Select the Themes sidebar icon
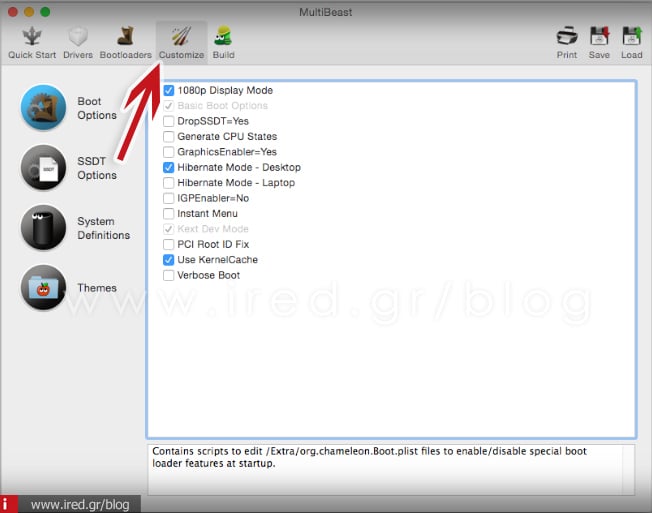652x513 pixels. (43, 288)
